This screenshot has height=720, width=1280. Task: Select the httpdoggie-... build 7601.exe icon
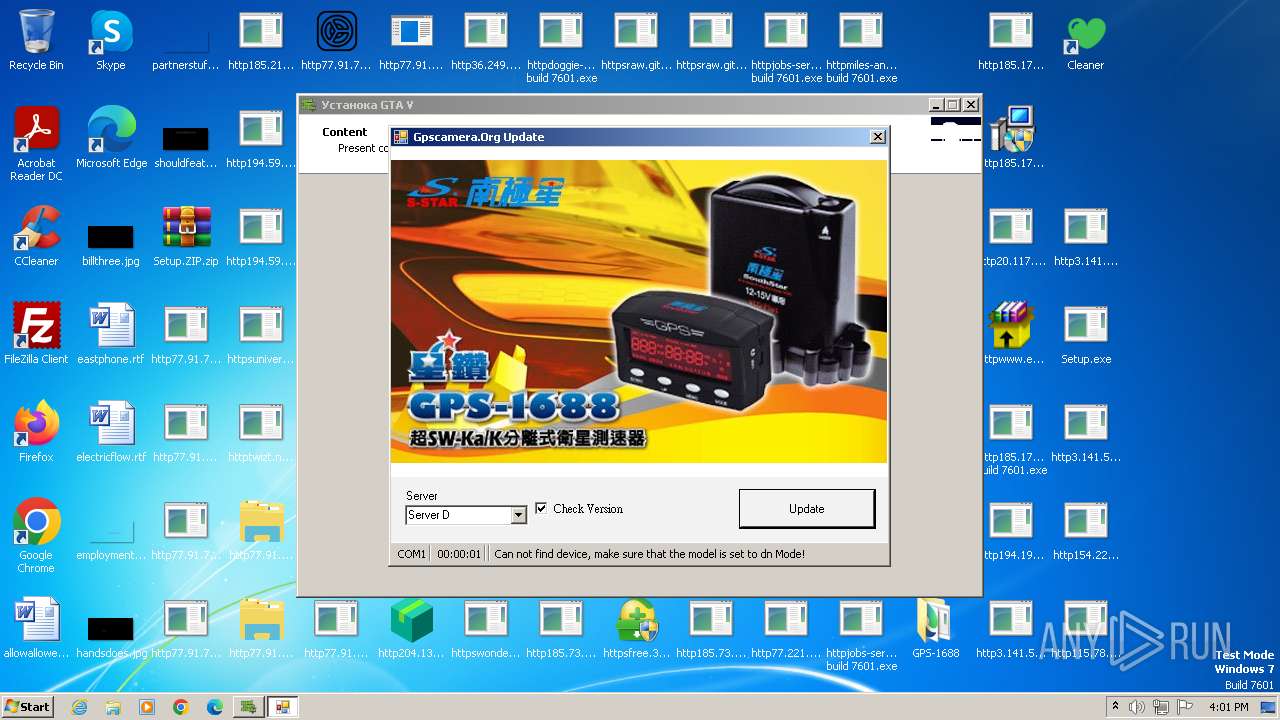[x=561, y=46]
